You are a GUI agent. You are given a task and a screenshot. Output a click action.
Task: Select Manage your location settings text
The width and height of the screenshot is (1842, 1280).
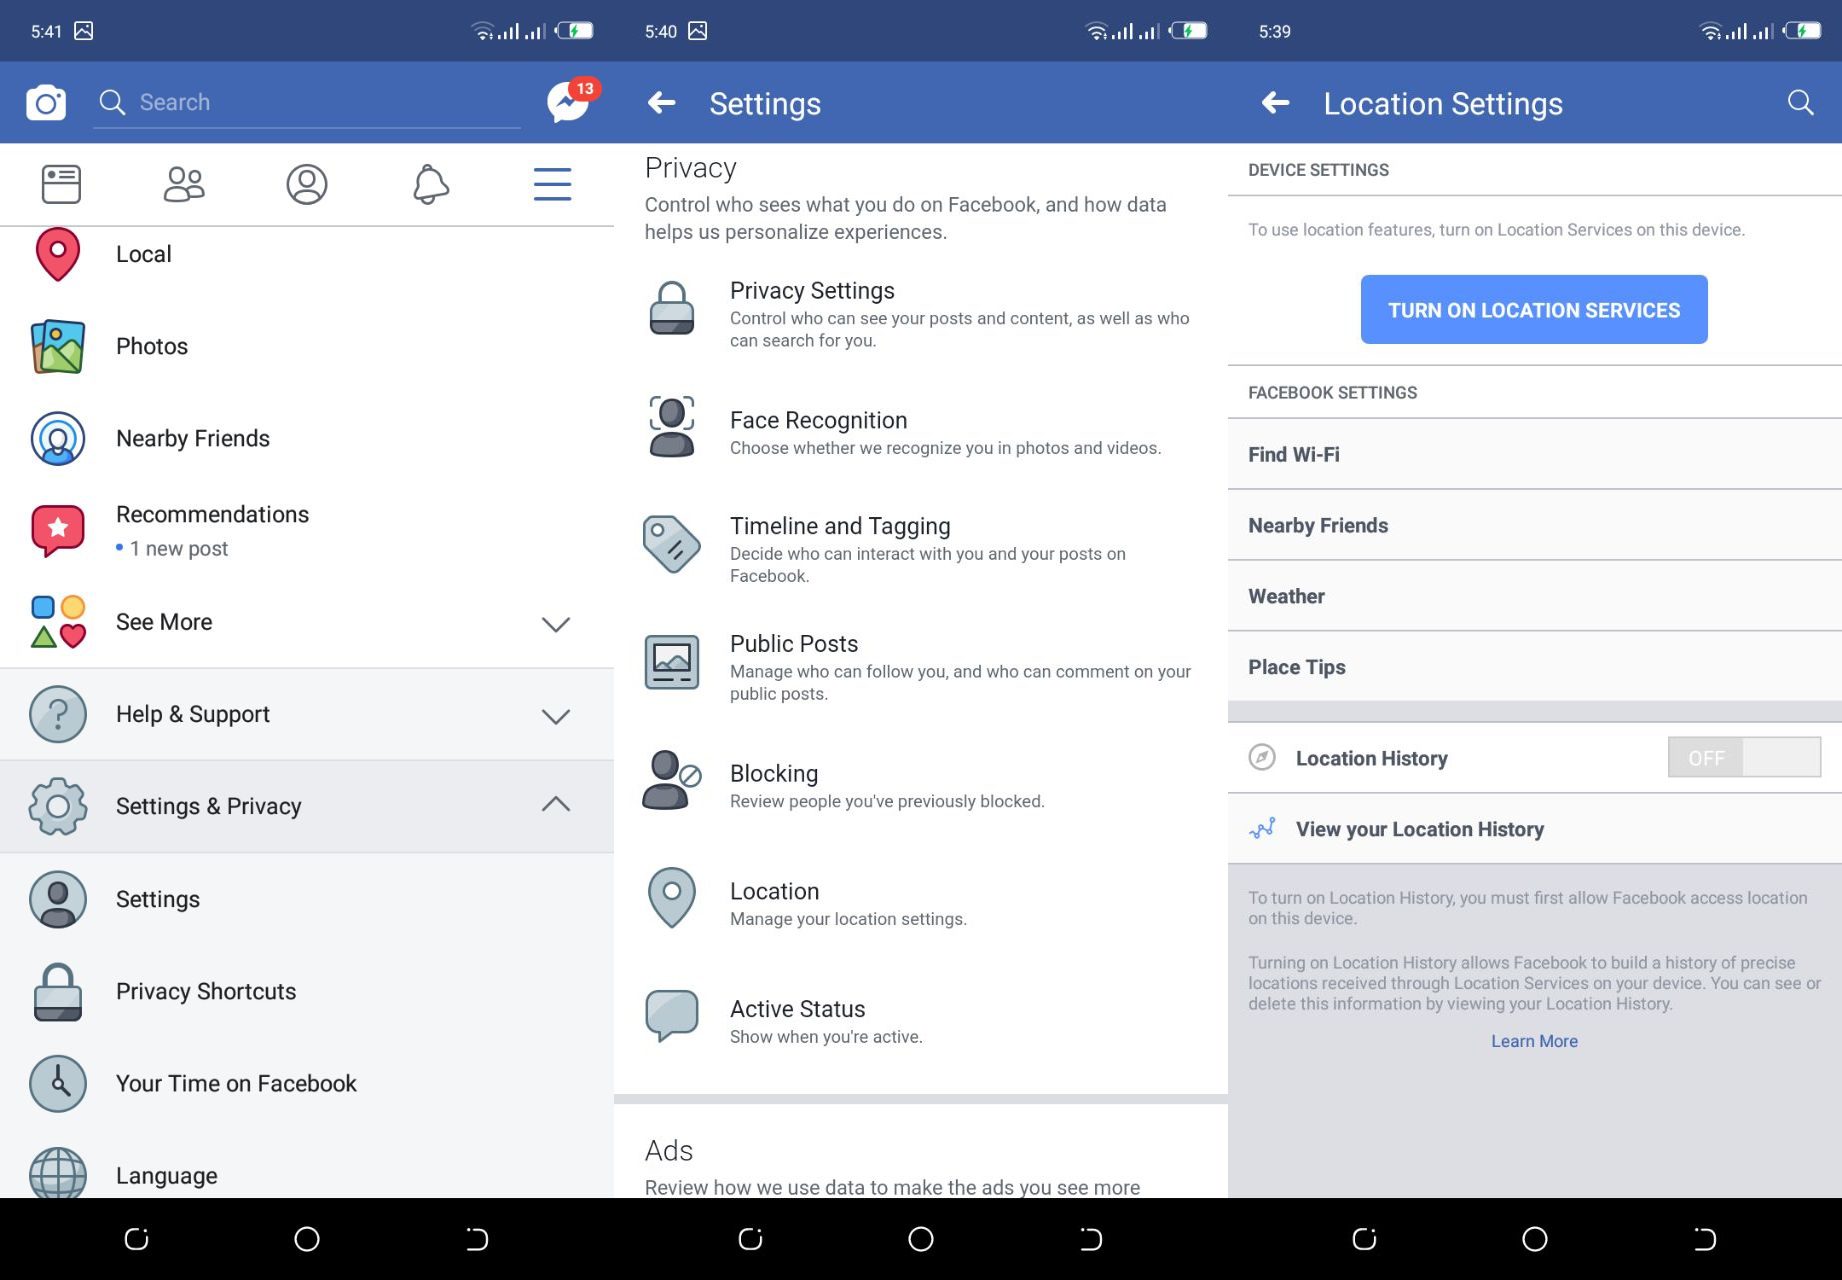[x=848, y=919]
